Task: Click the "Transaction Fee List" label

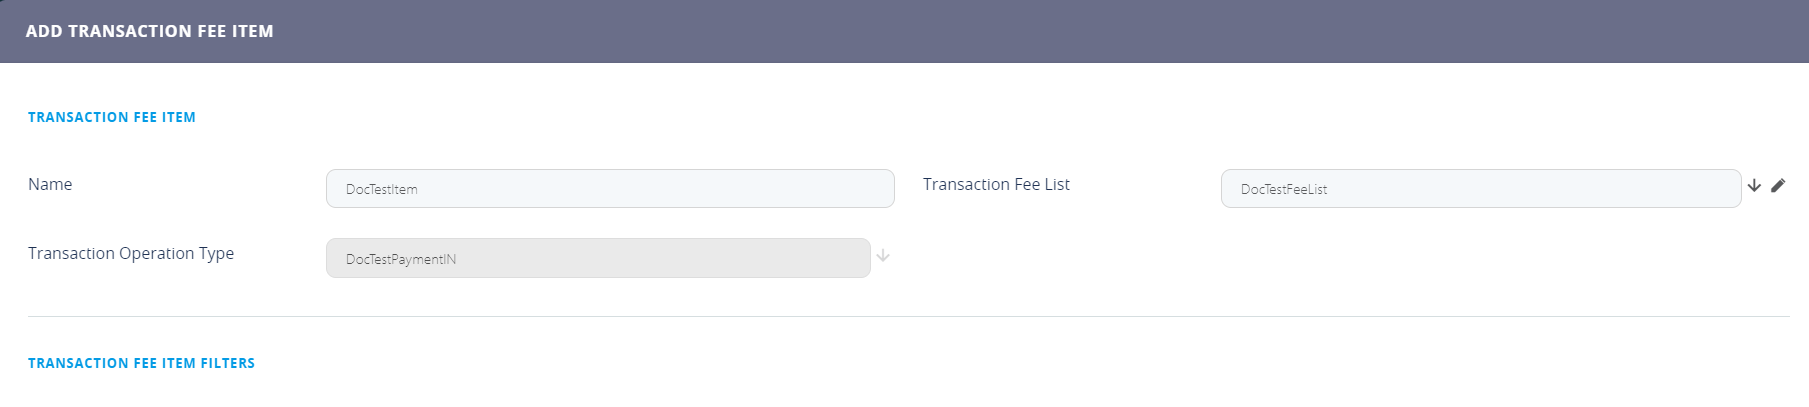Action: [996, 185]
